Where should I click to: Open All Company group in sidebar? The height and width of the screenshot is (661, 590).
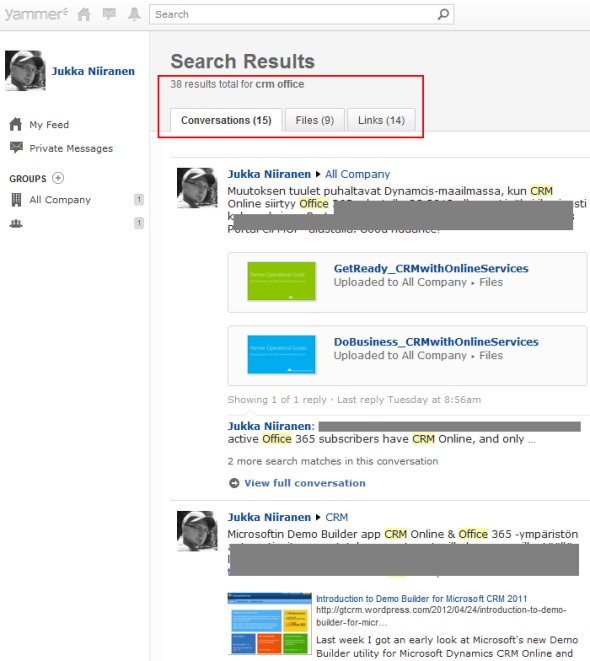60,200
